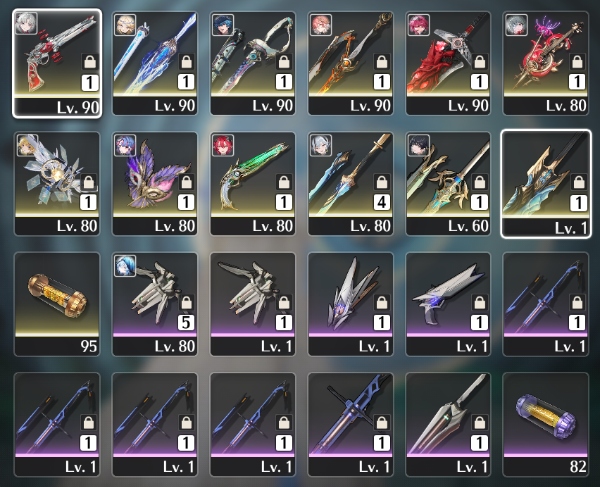
Task: Toggle lock on the highlighted Lv. 1 broadblade
Action: click(579, 182)
